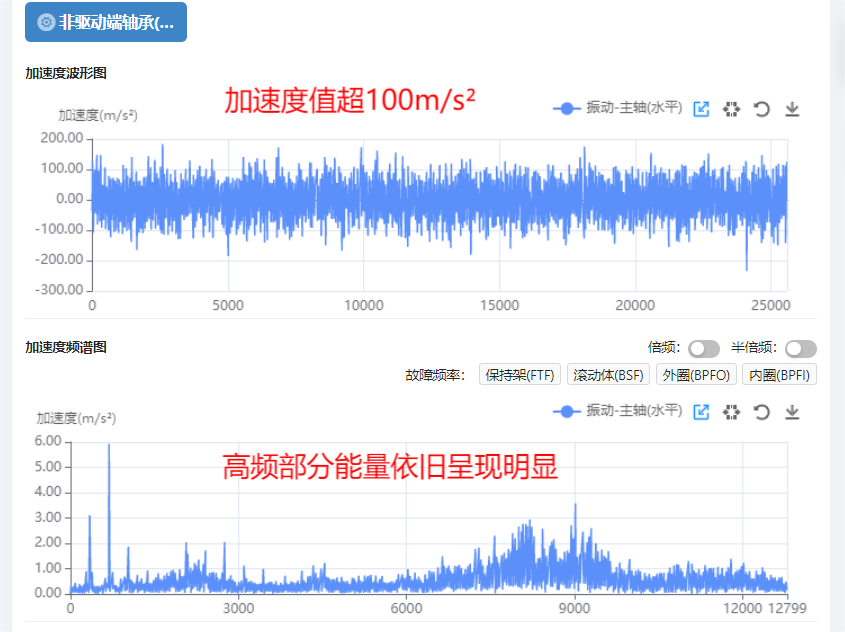The image size is (845, 632).
Task: Refresh the acceleration spectrum chart
Action: coord(762,412)
